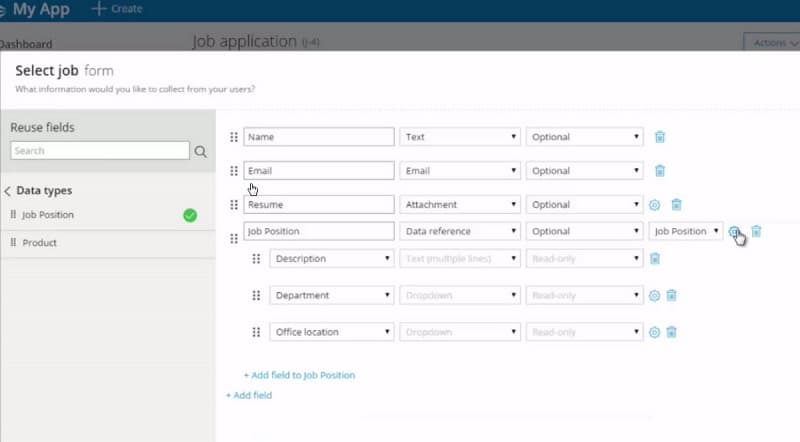
Task: Open the Optional dropdown for Email row
Action: coord(584,171)
